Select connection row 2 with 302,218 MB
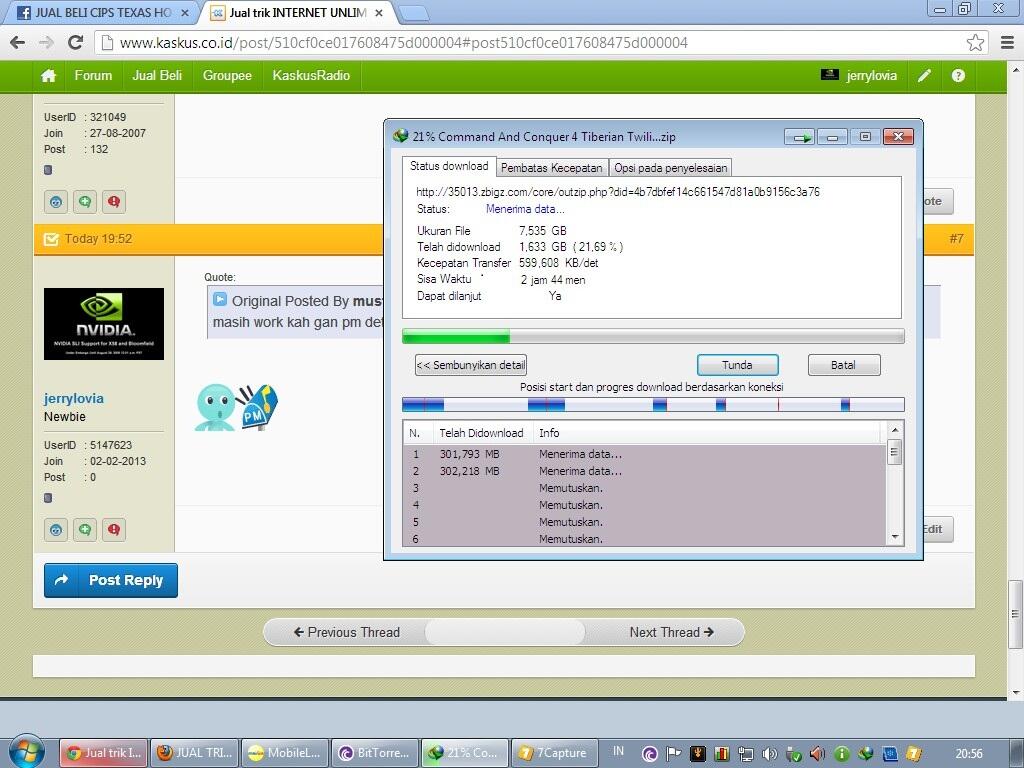Image resolution: width=1024 pixels, height=768 pixels. 645,471
